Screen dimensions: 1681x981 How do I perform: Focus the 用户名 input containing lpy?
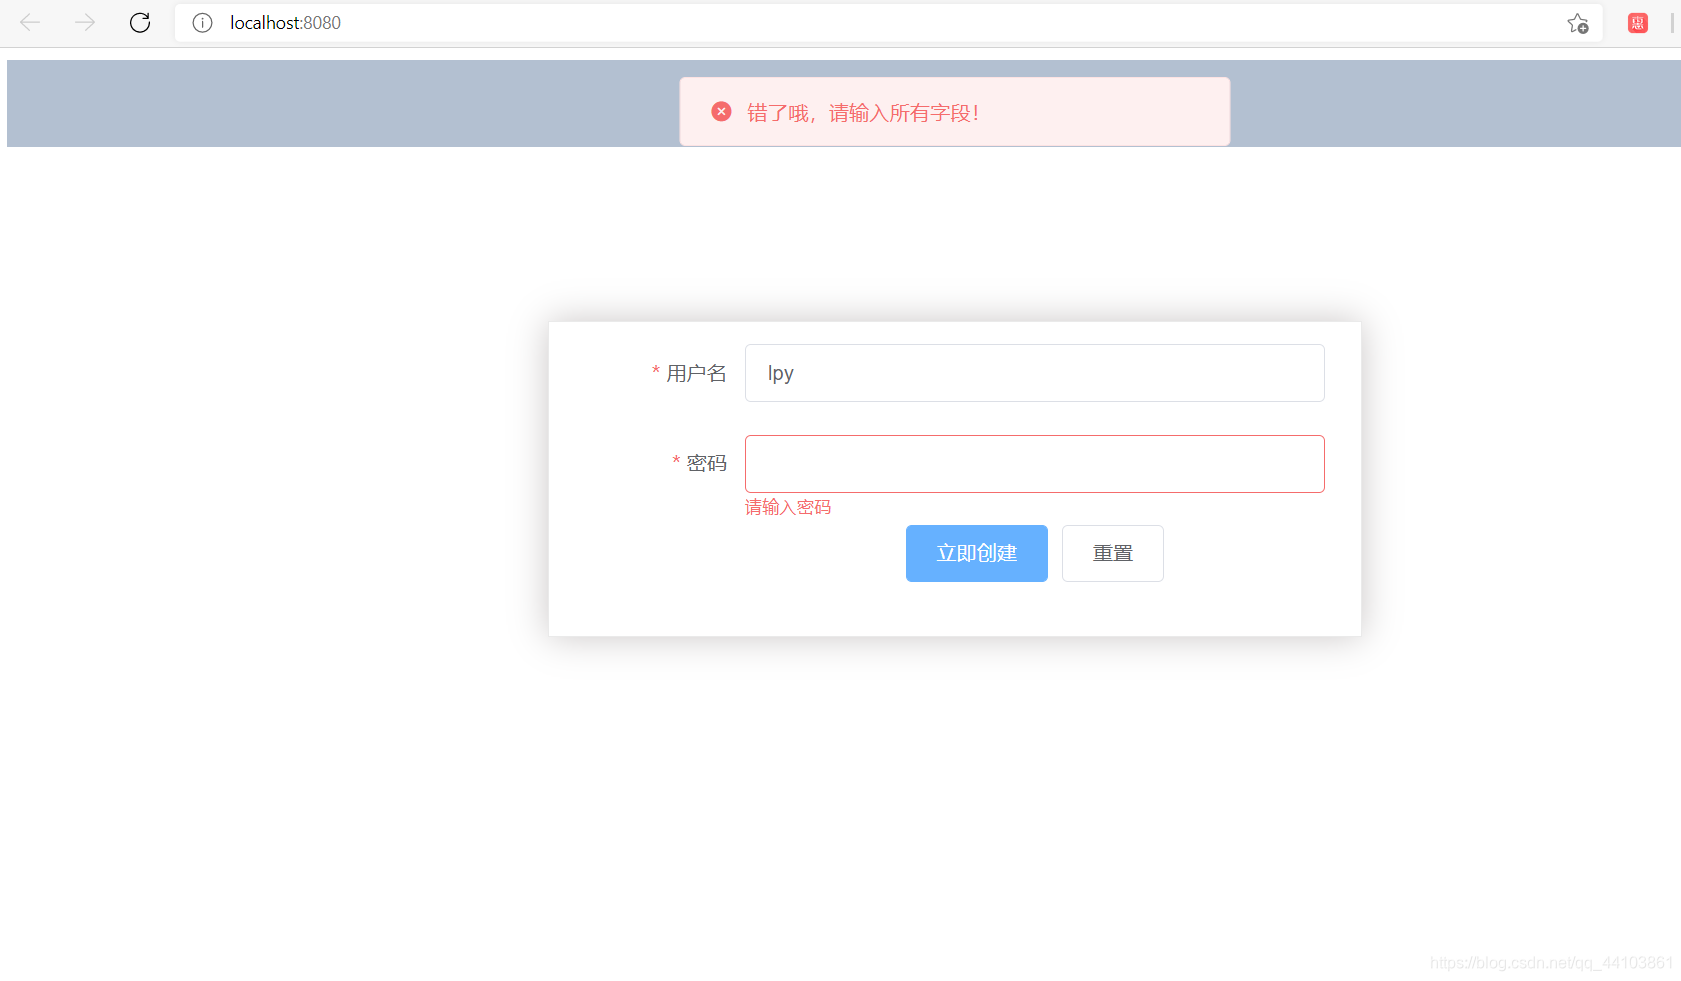click(1035, 373)
